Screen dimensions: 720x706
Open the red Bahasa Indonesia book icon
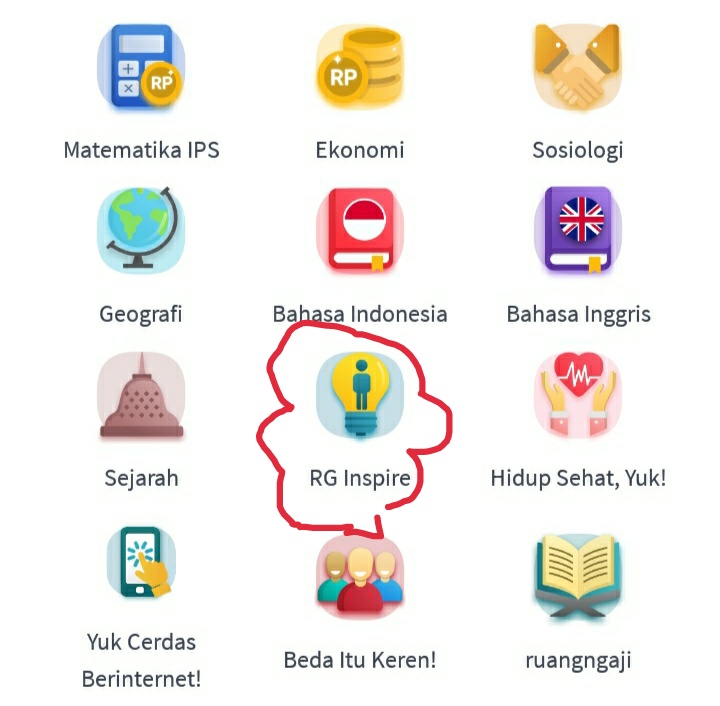360,230
